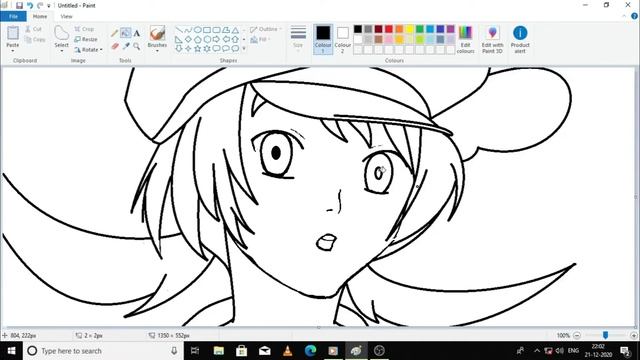Click the Save icon in quick access toolbar
Image resolution: width=640 pixels, height=360 pixels.
19,5
